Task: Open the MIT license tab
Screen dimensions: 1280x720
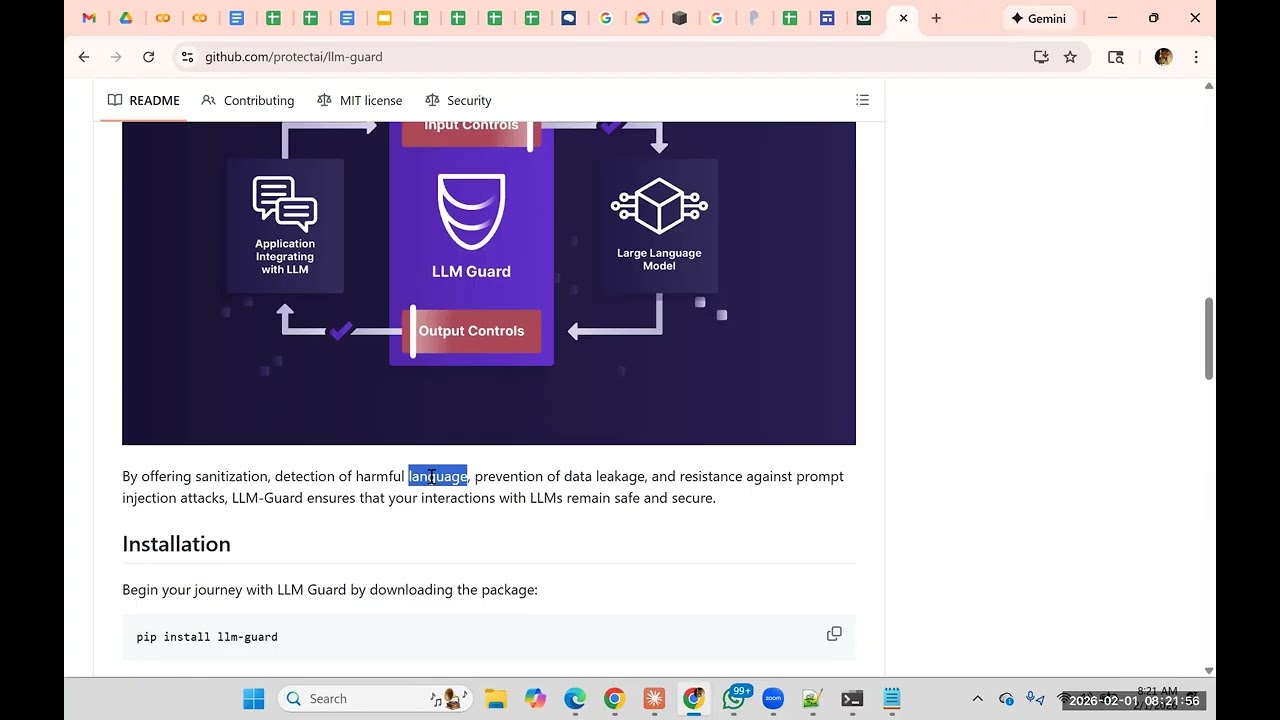Action: [x=360, y=100]
